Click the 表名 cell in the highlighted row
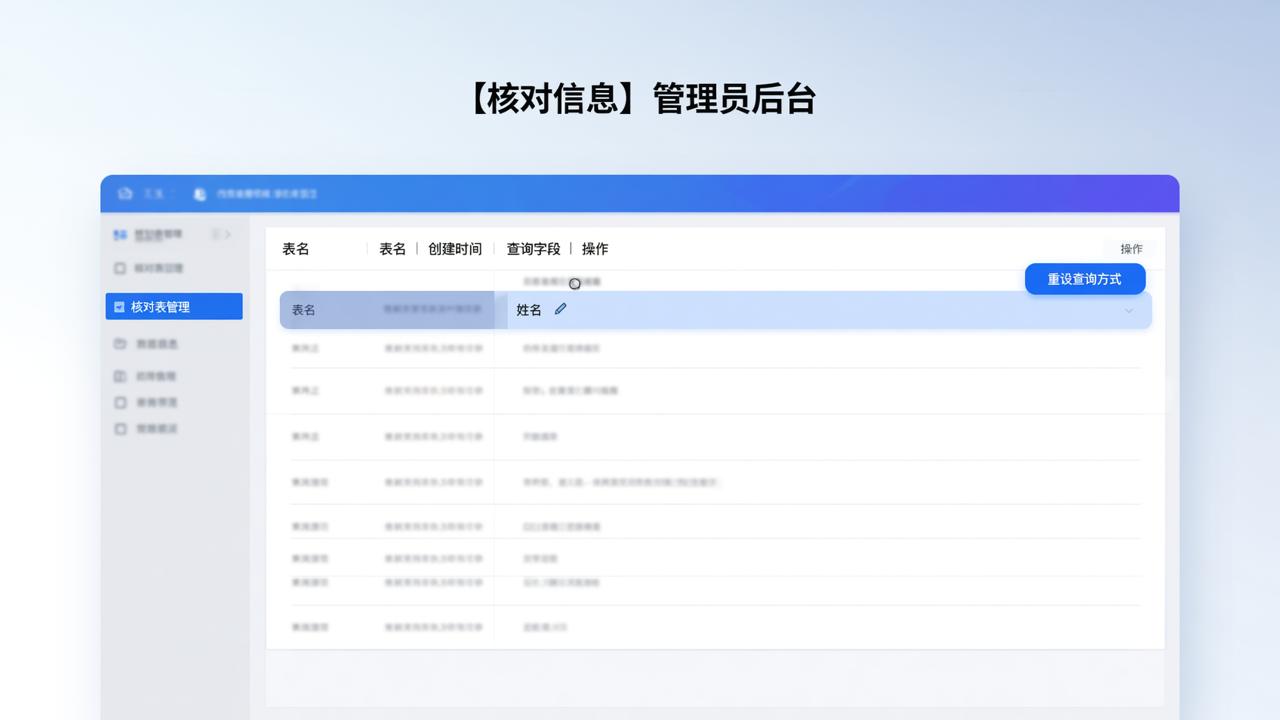 (x=304, y=310)
